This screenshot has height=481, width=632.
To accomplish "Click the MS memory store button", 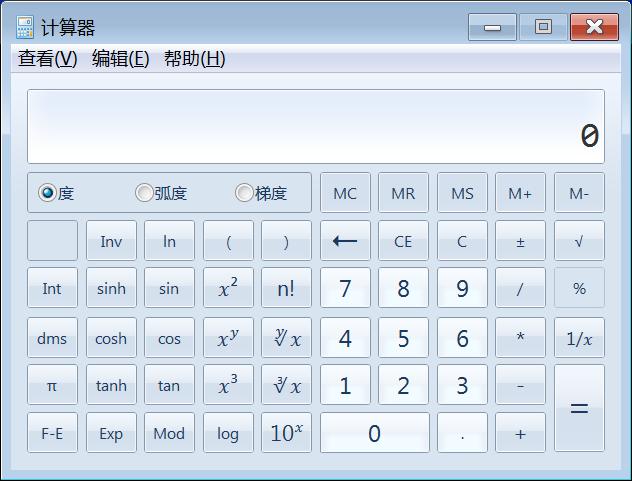I will point(462,193).
